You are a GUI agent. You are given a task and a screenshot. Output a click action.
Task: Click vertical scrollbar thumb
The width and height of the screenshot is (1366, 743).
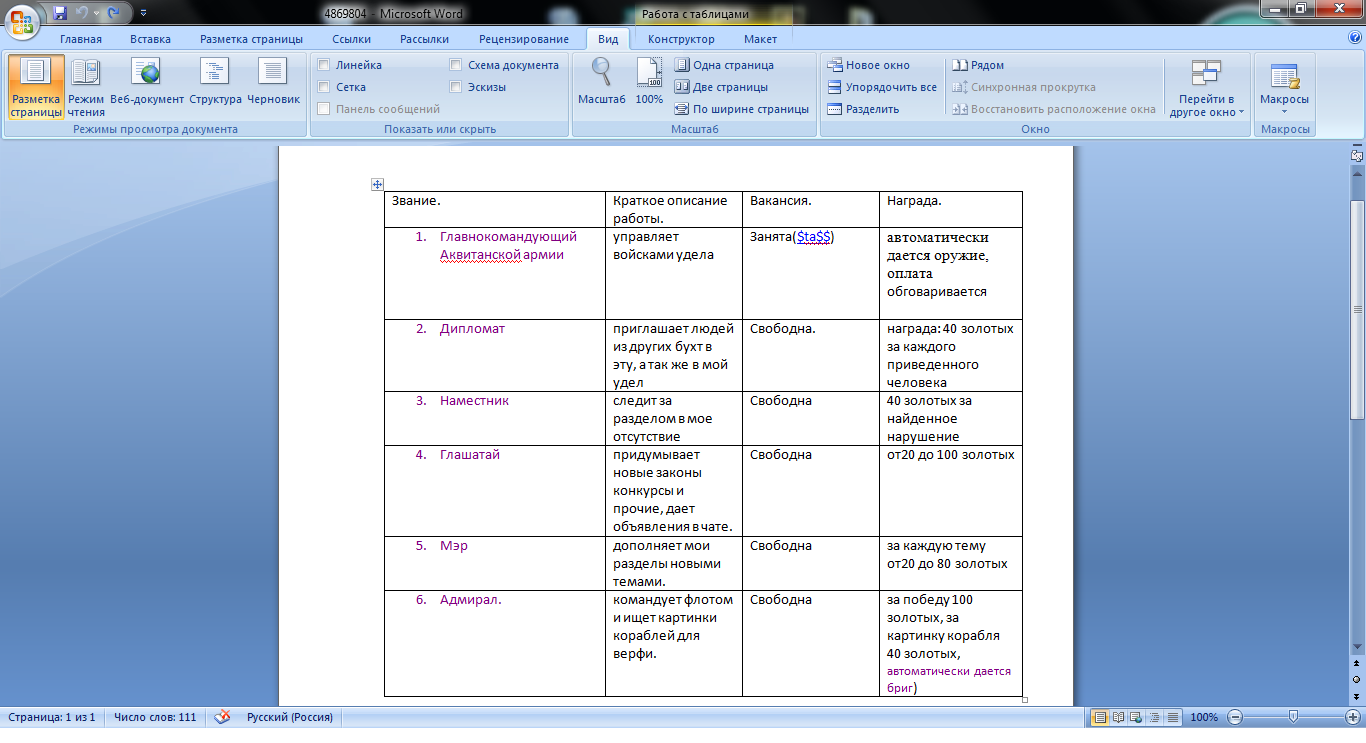pos(1357,308)
